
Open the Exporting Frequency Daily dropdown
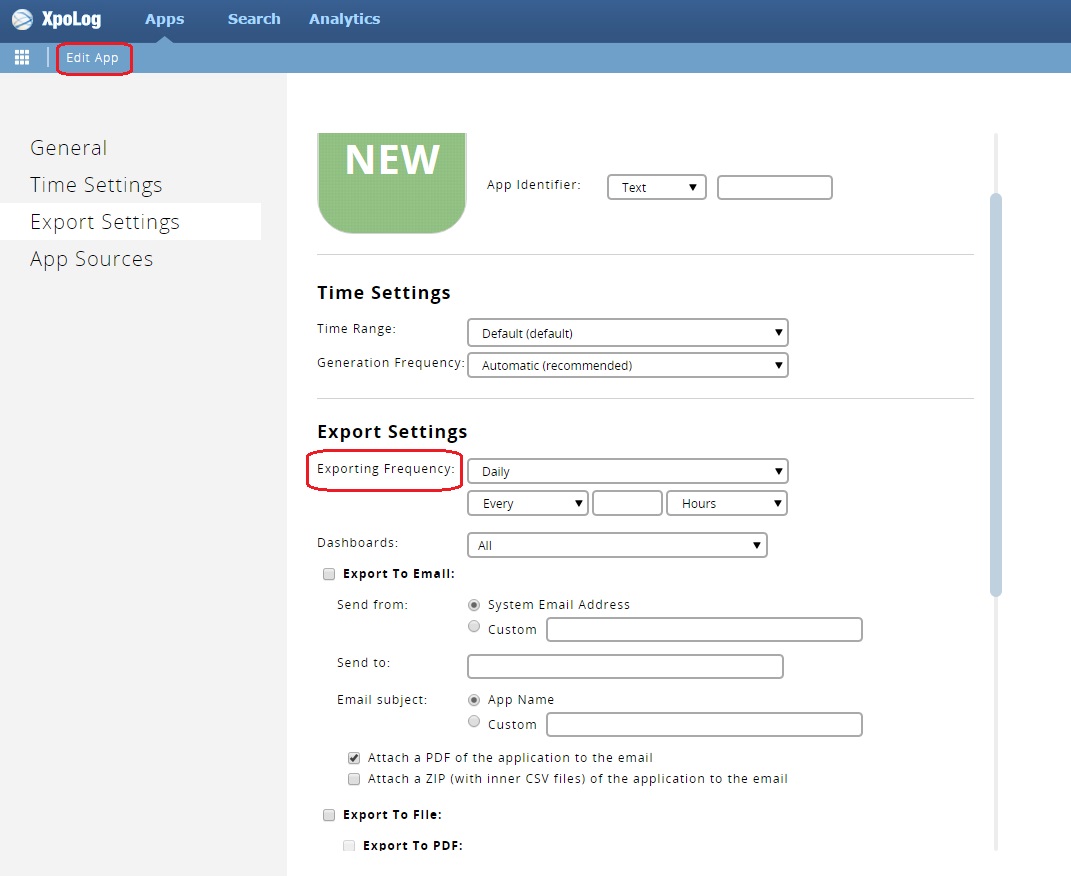[x=627, y=471]
